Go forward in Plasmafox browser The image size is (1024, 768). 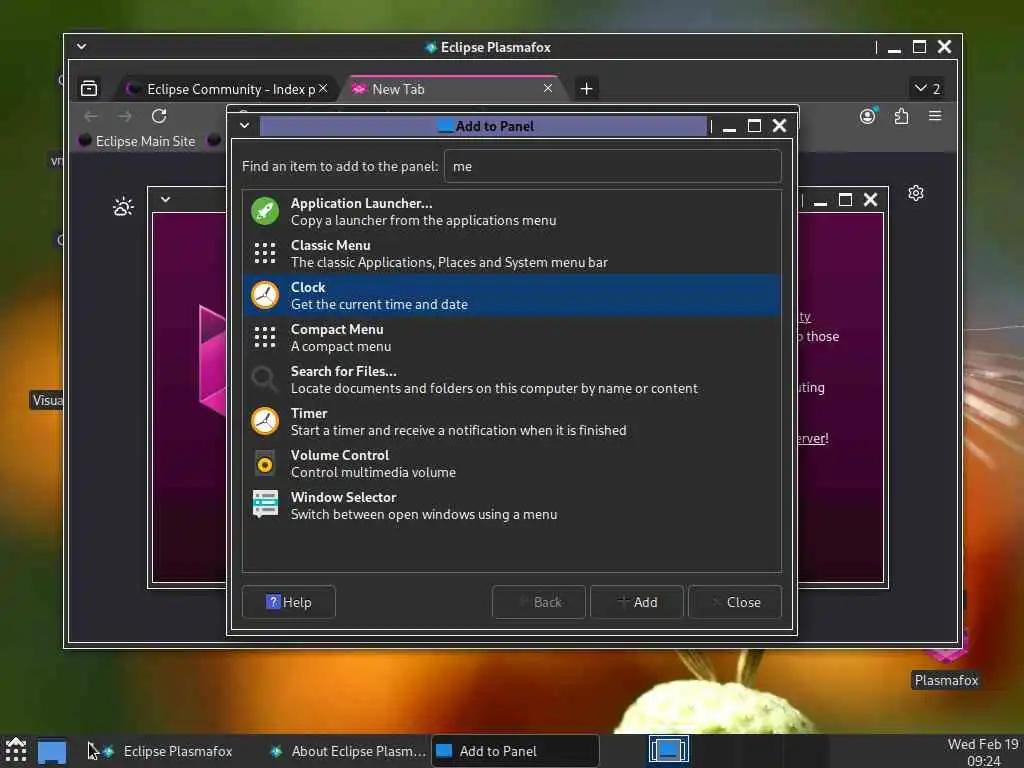[125, 116]
